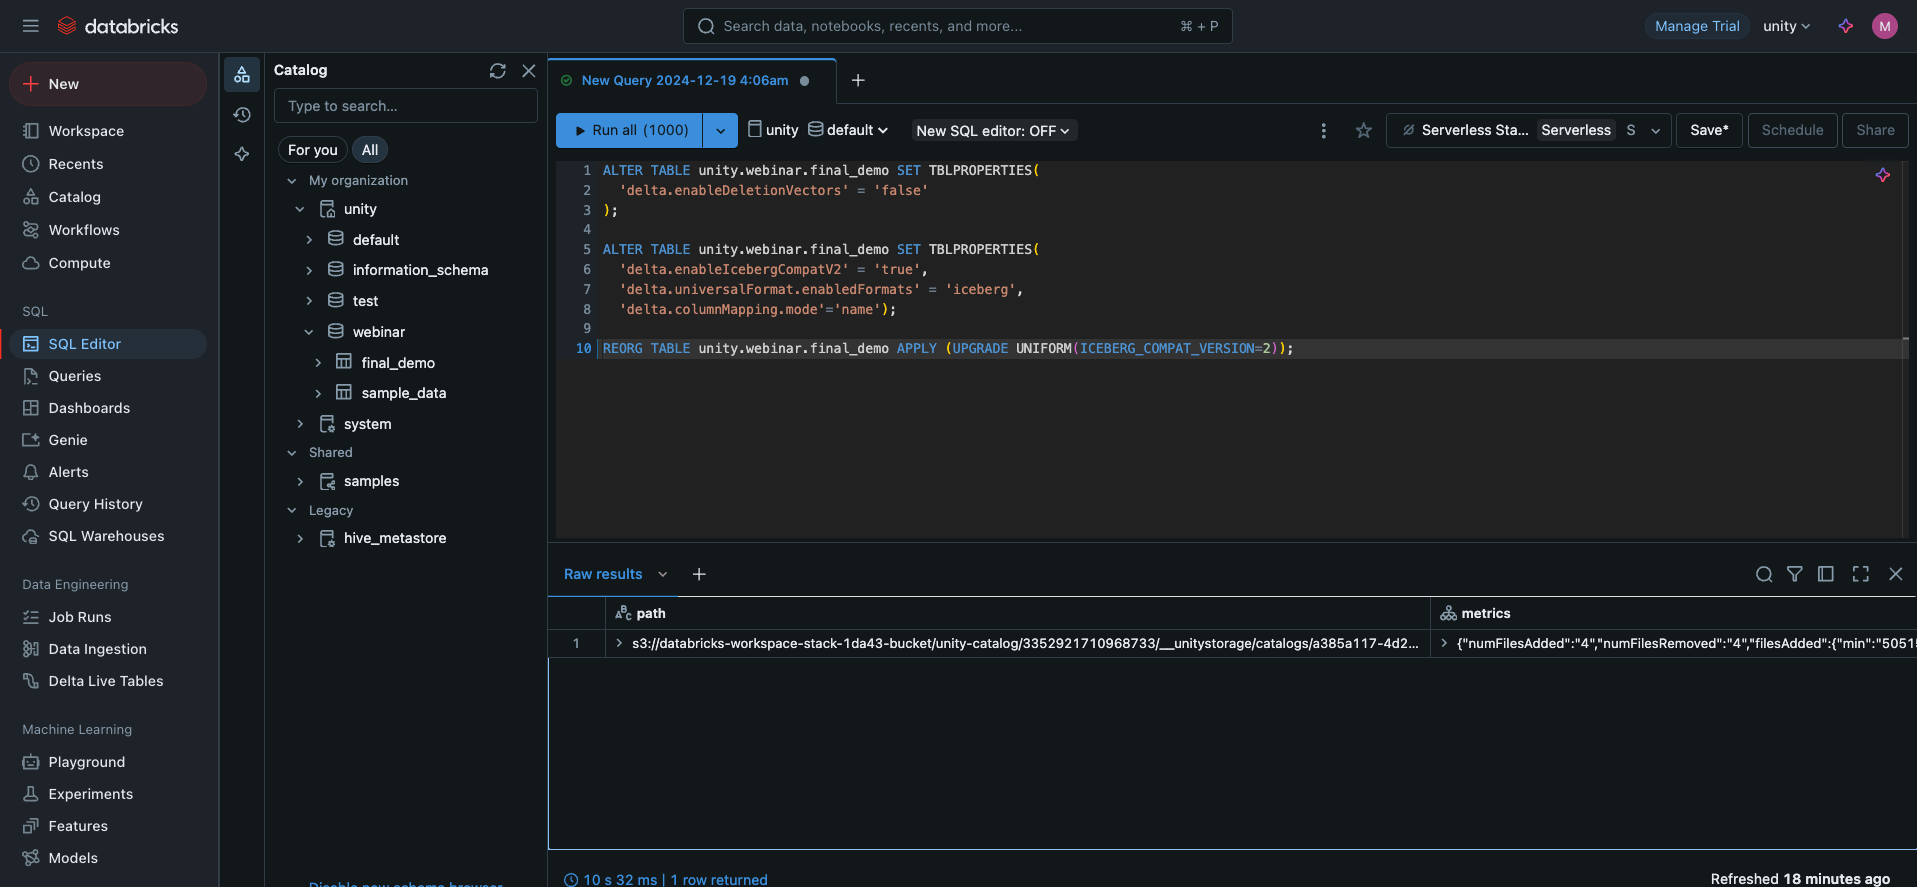Search within the results table
This screenshot has height=887, width=1917.
pyautogui.click(x=1763, y=574)
